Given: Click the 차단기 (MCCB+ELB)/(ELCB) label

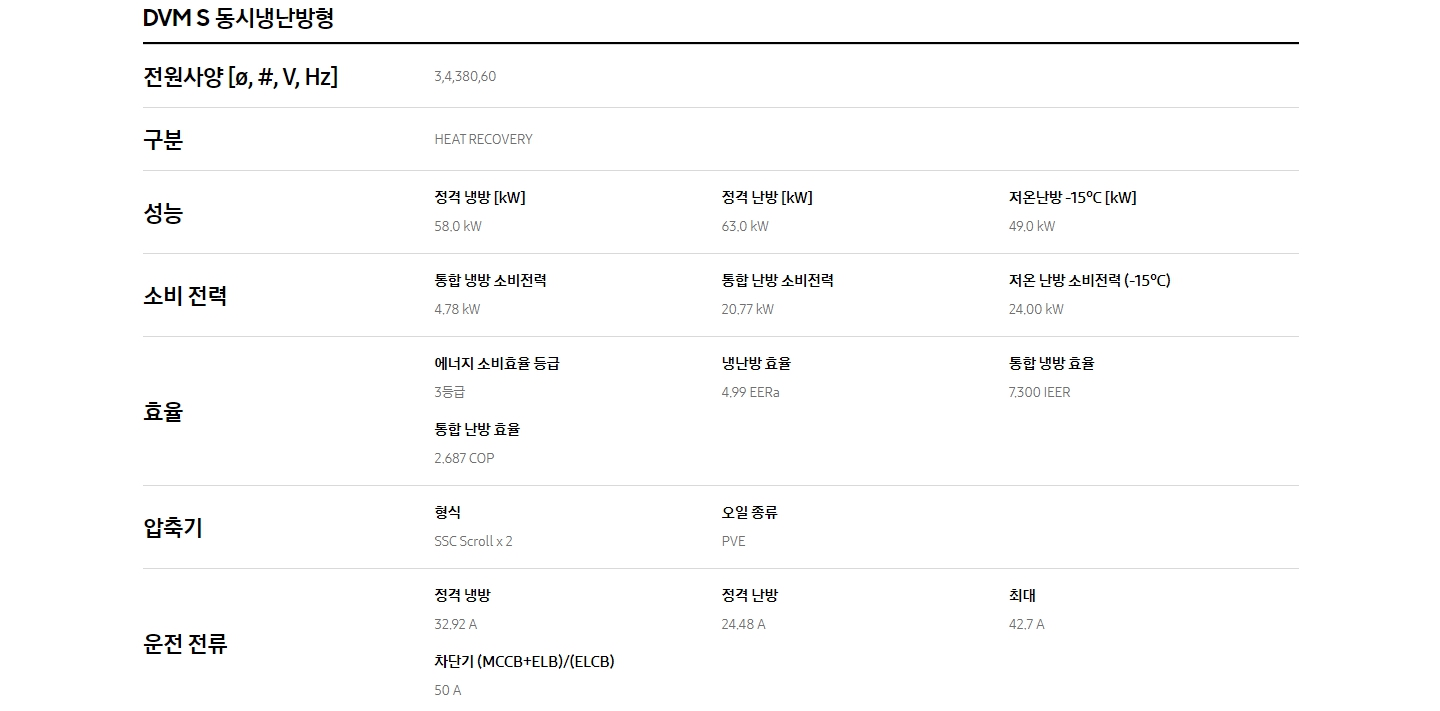Looking at the screenshot, I should (x=524, y=661).
